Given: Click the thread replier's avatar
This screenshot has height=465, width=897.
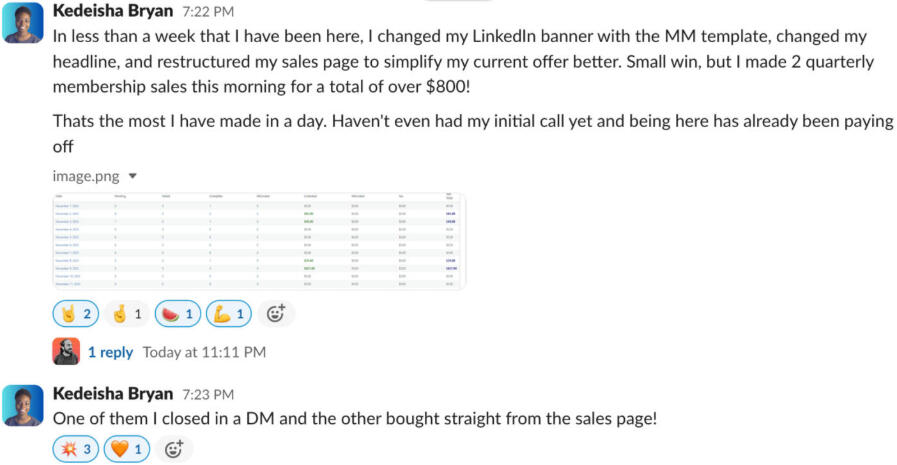Looking at the screenshot, I should tap(65, 352).
